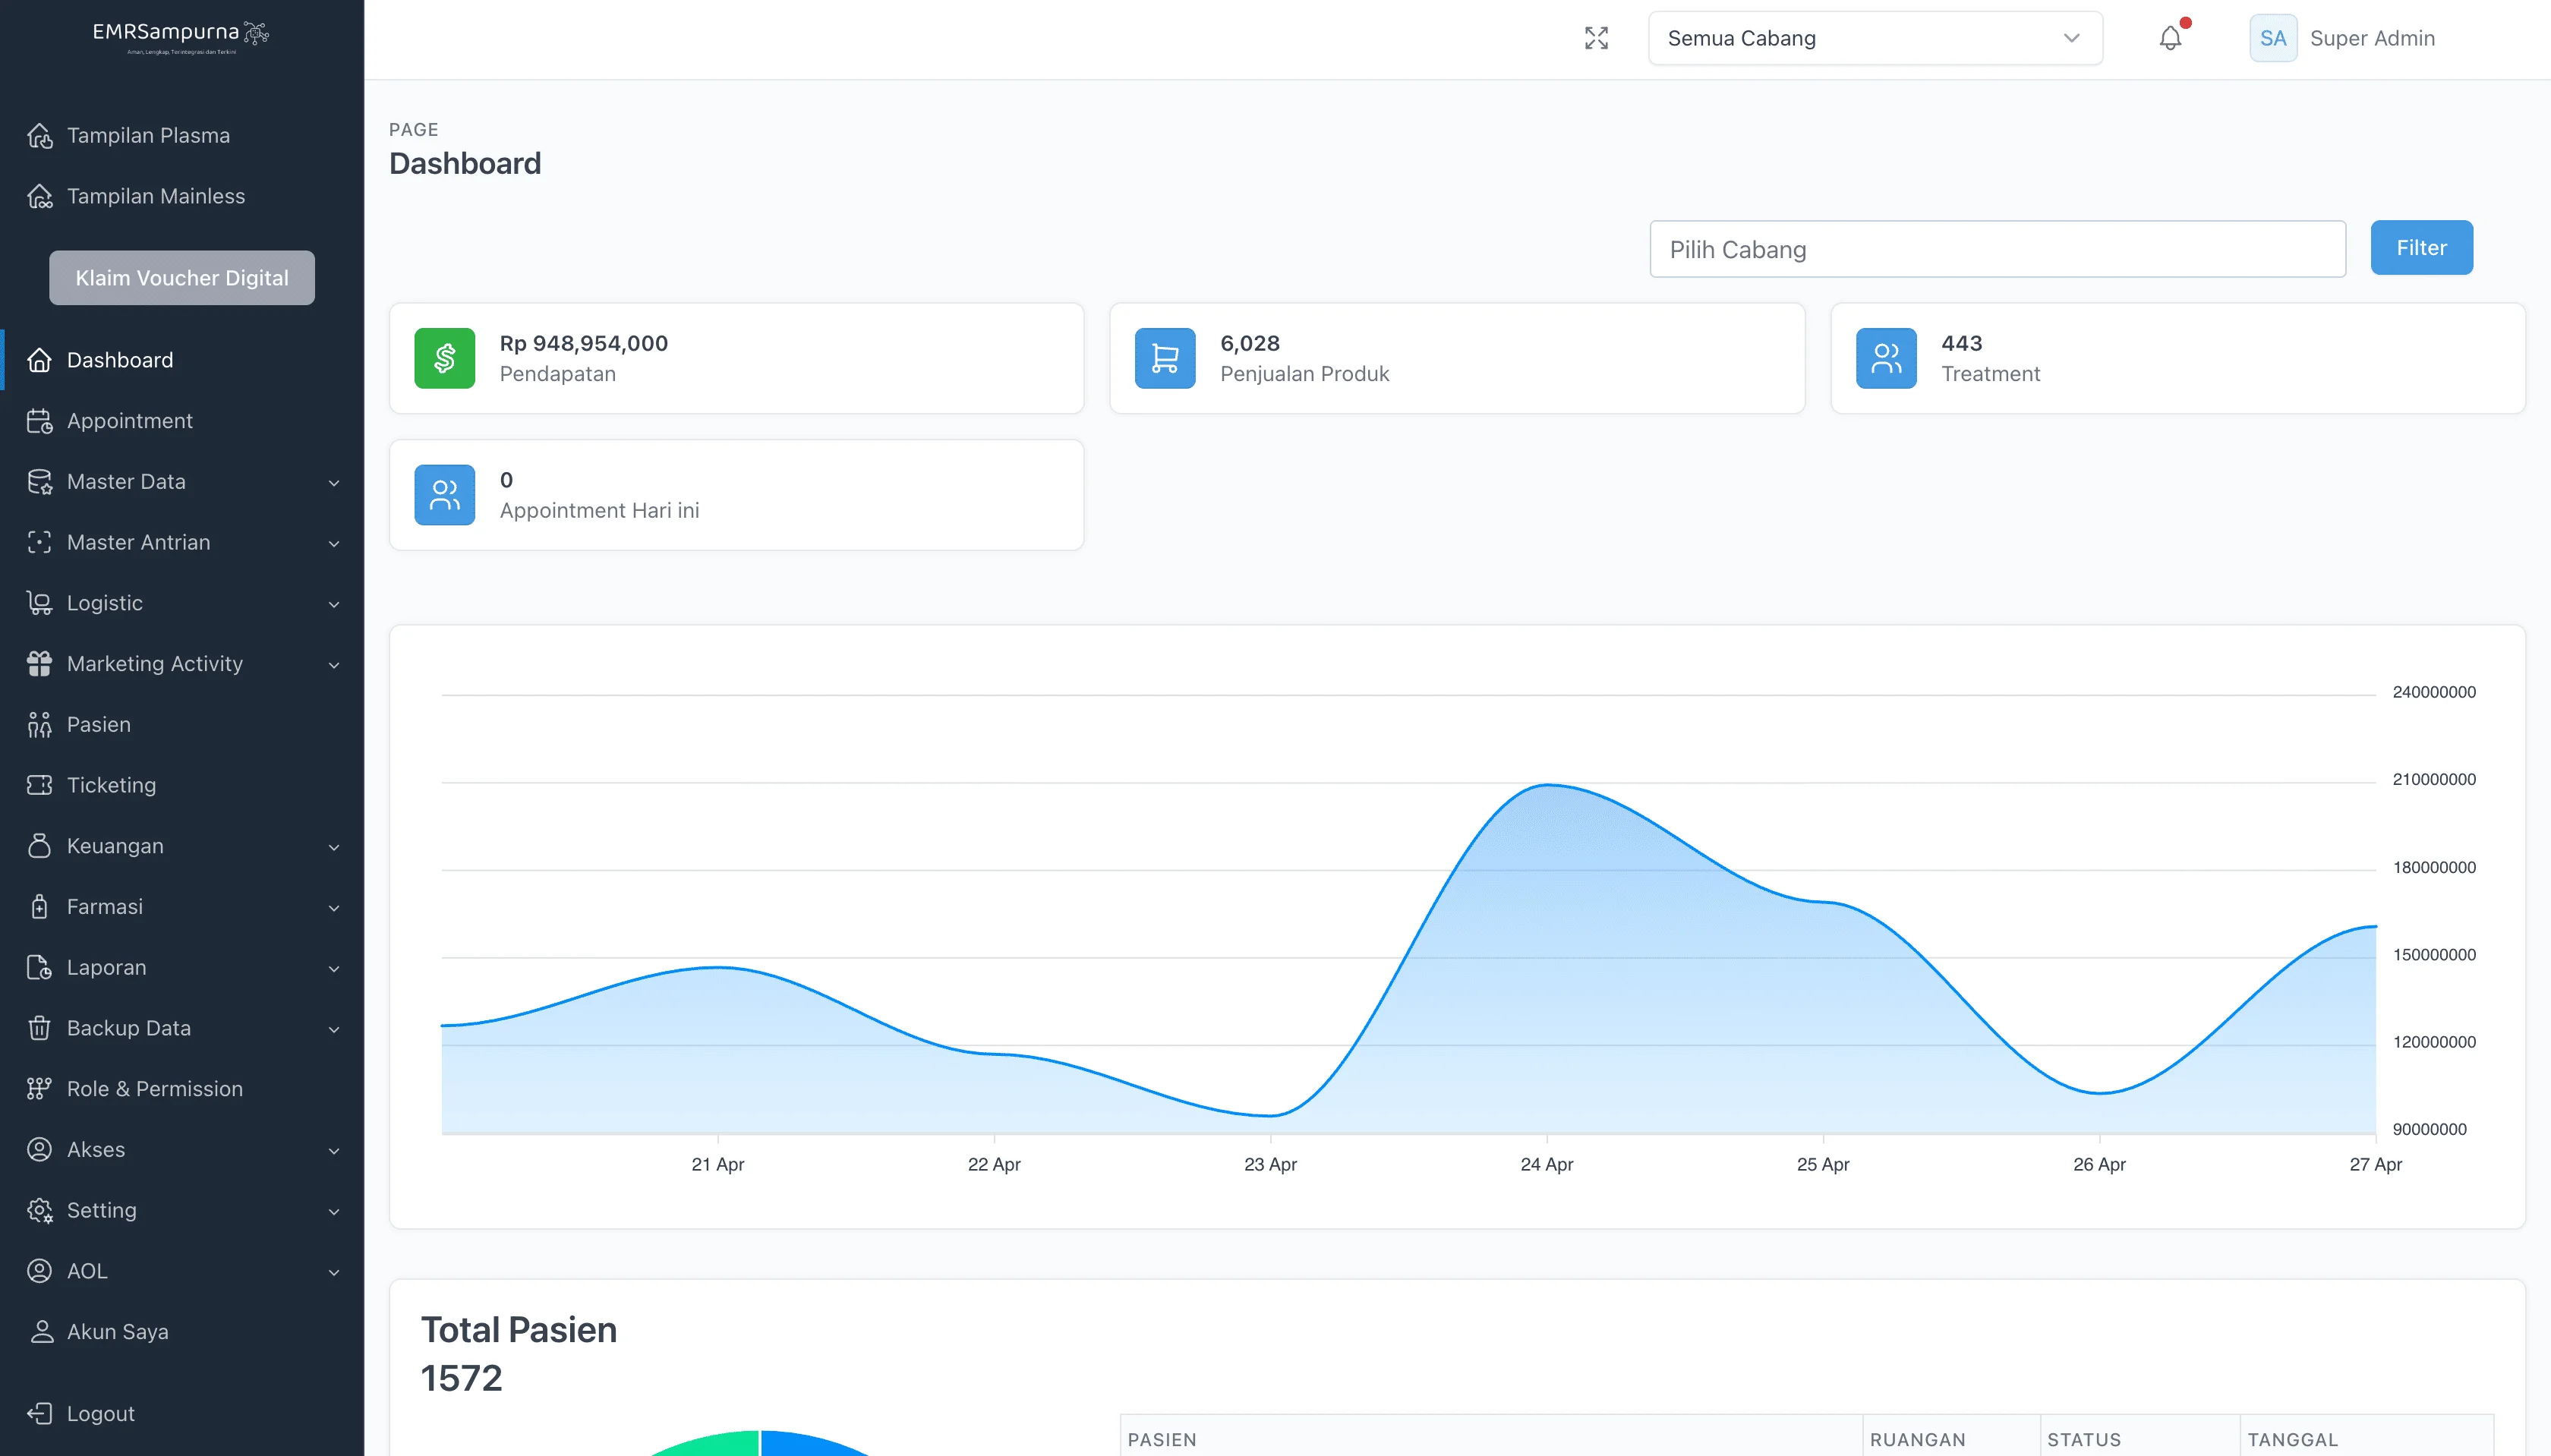Go to the Pasien menu item
Screen dimensions: 2551x1456
point(98,724)
